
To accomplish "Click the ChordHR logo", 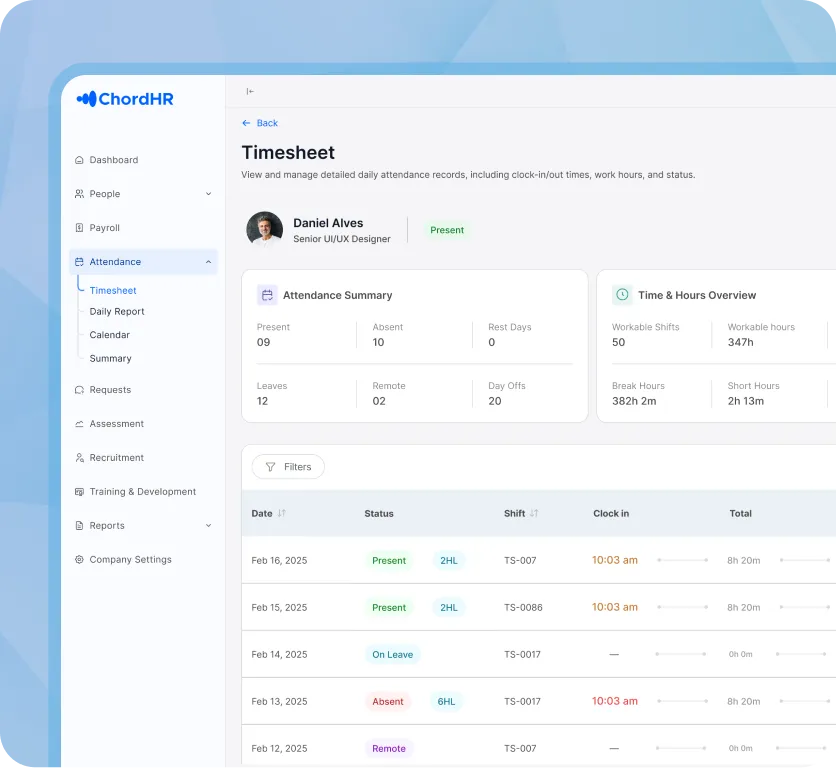I will point(125,99).
